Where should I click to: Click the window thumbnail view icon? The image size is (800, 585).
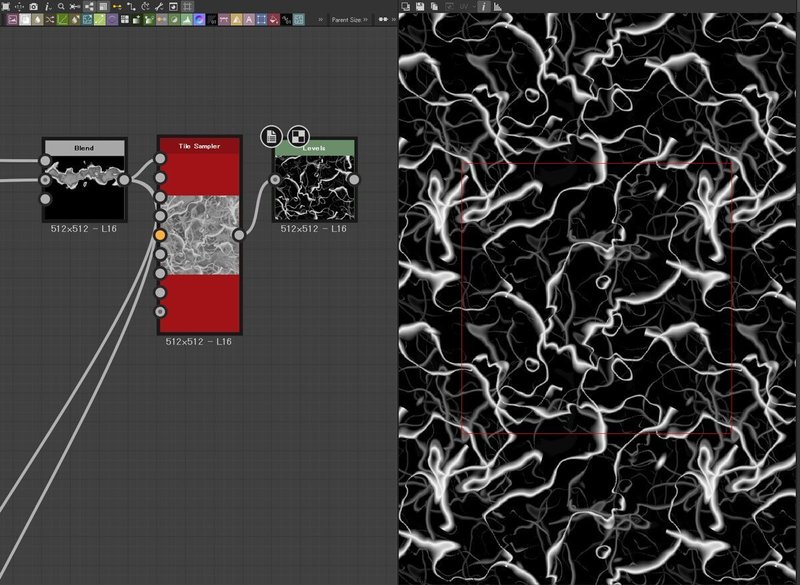(173, 7)
